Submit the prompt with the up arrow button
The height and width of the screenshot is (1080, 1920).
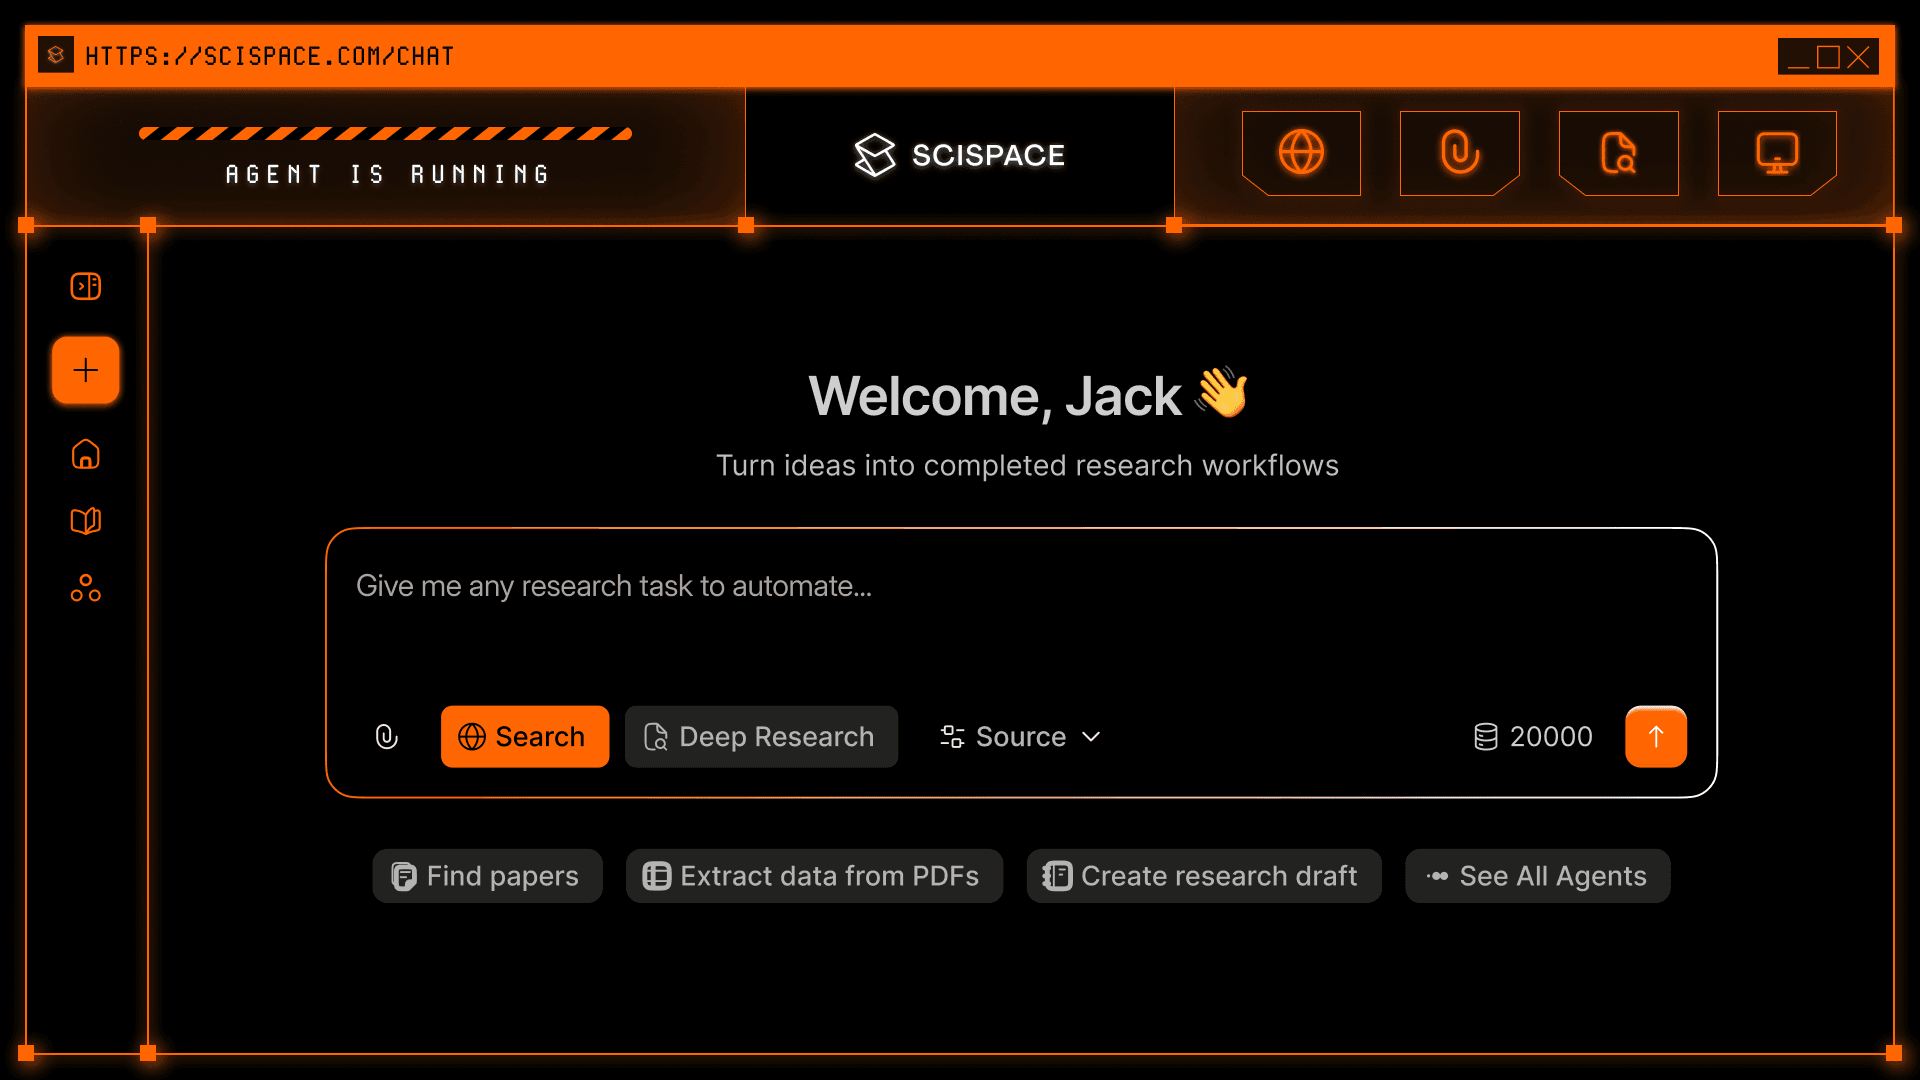click(1656, 737)
